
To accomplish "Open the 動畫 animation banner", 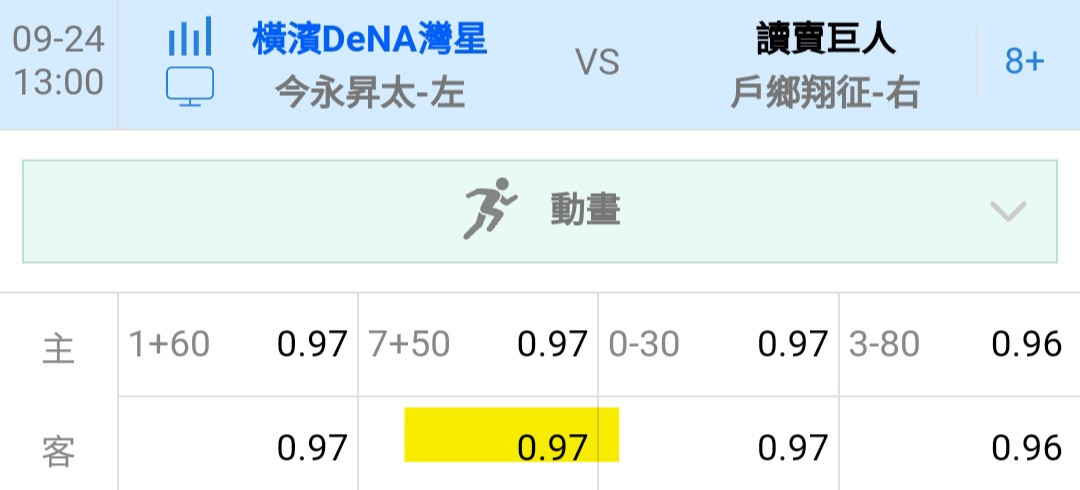I will click(x=539, y=212).
